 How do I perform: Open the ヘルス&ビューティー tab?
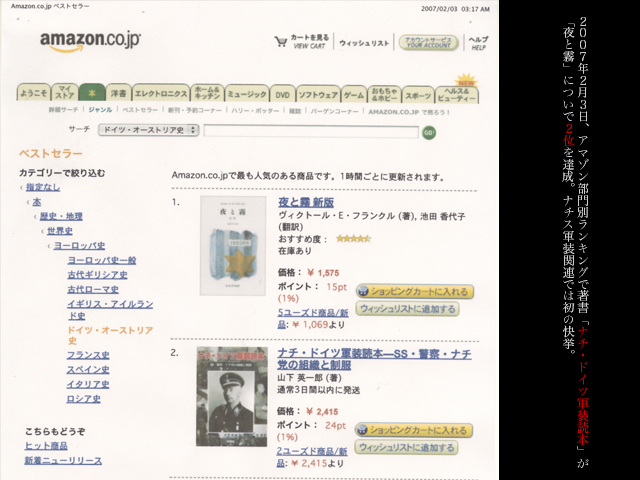(x=457, y=95)
